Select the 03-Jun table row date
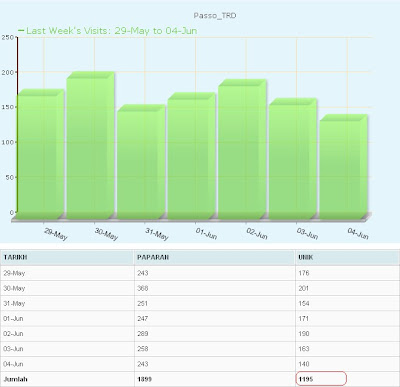This screenshot has width=400, height=387. 13,349
